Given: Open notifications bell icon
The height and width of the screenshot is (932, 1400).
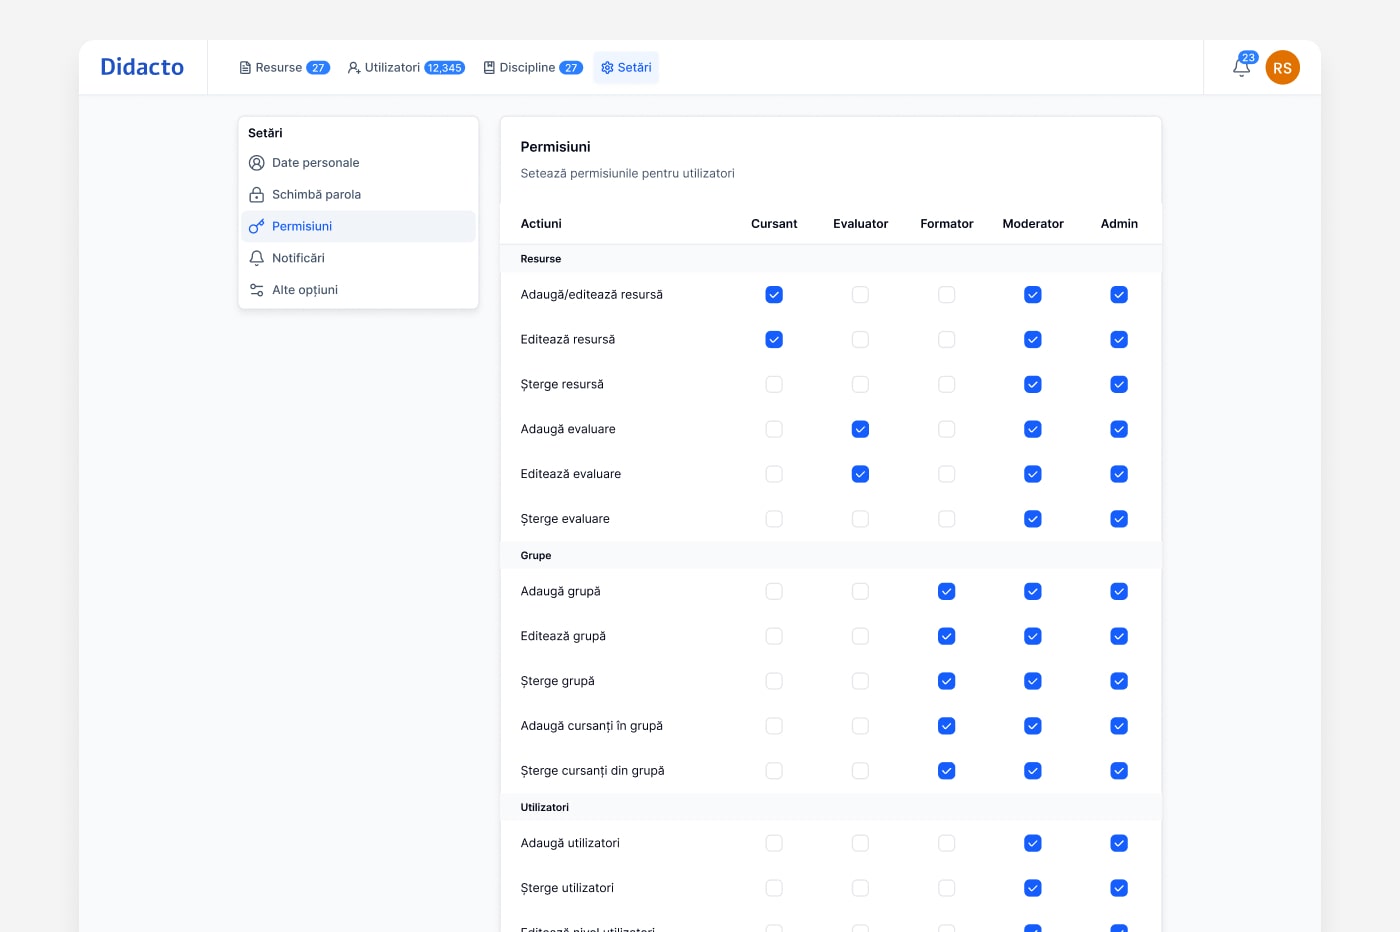Looking at the screenshot, I should point(1241,68).
